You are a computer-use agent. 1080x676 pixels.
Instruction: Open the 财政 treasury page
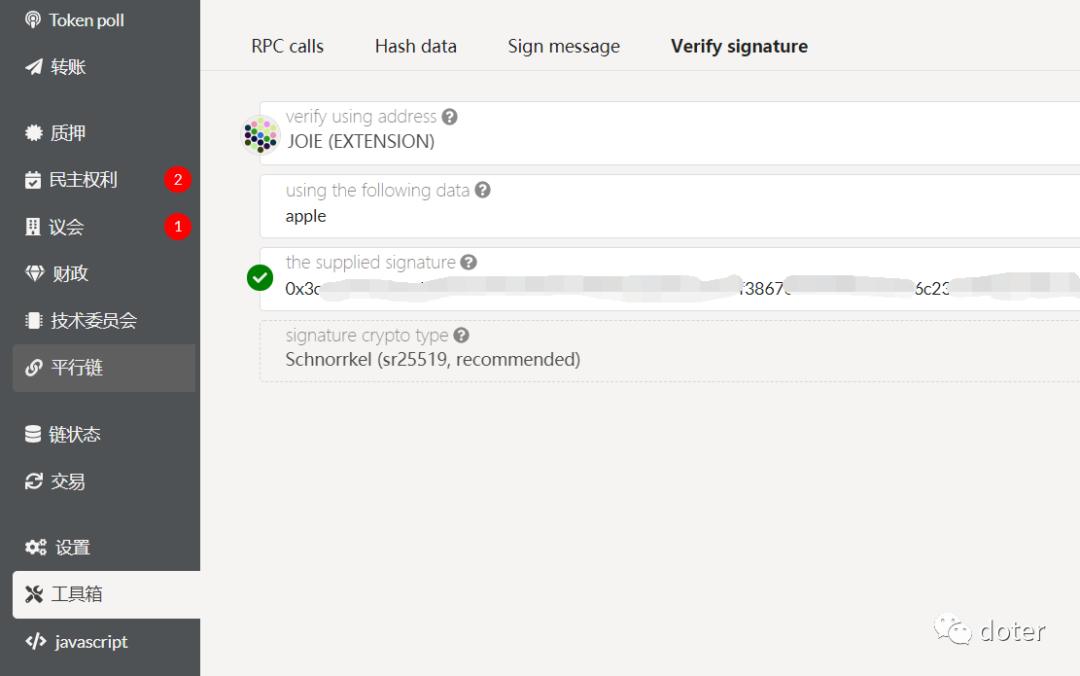coord(70,274)
